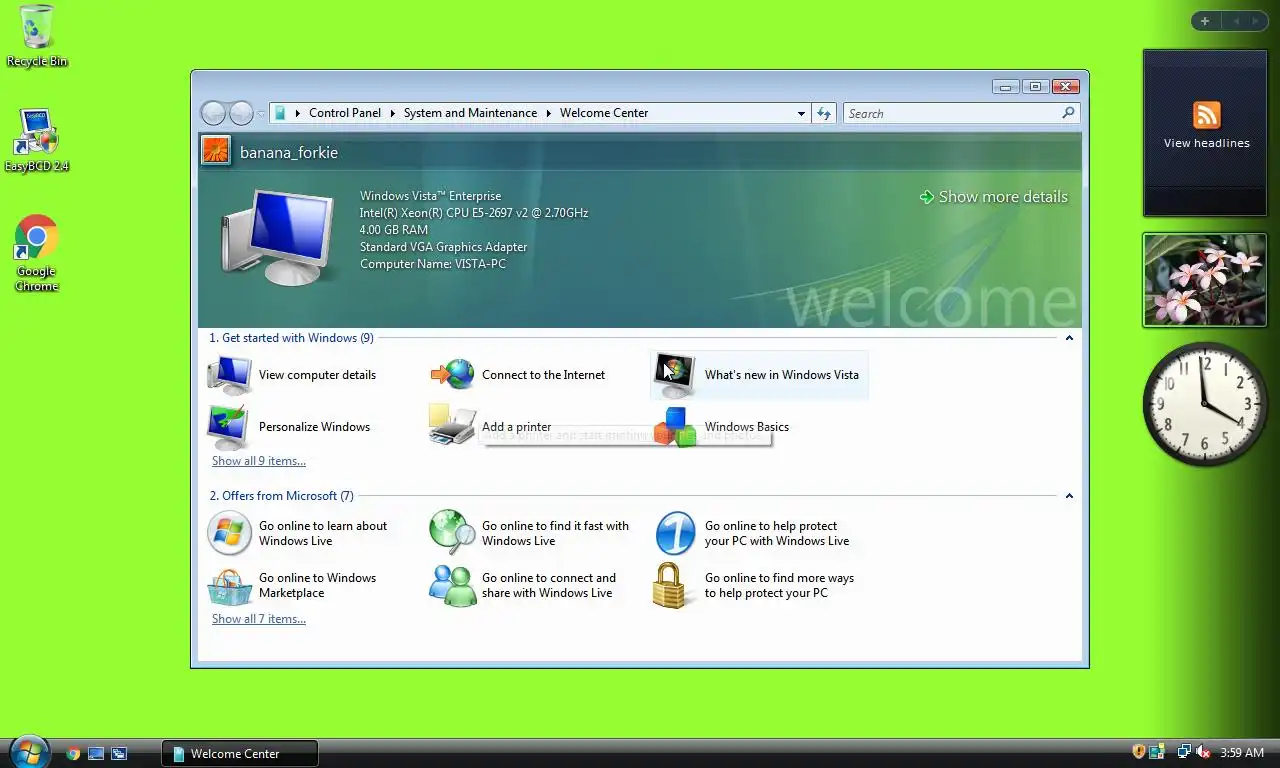This screenshot has height=768, width=1280.
Task: Select the EasyBCD 2.4 desktop shortcut
Action: click(x=37, y=141)
